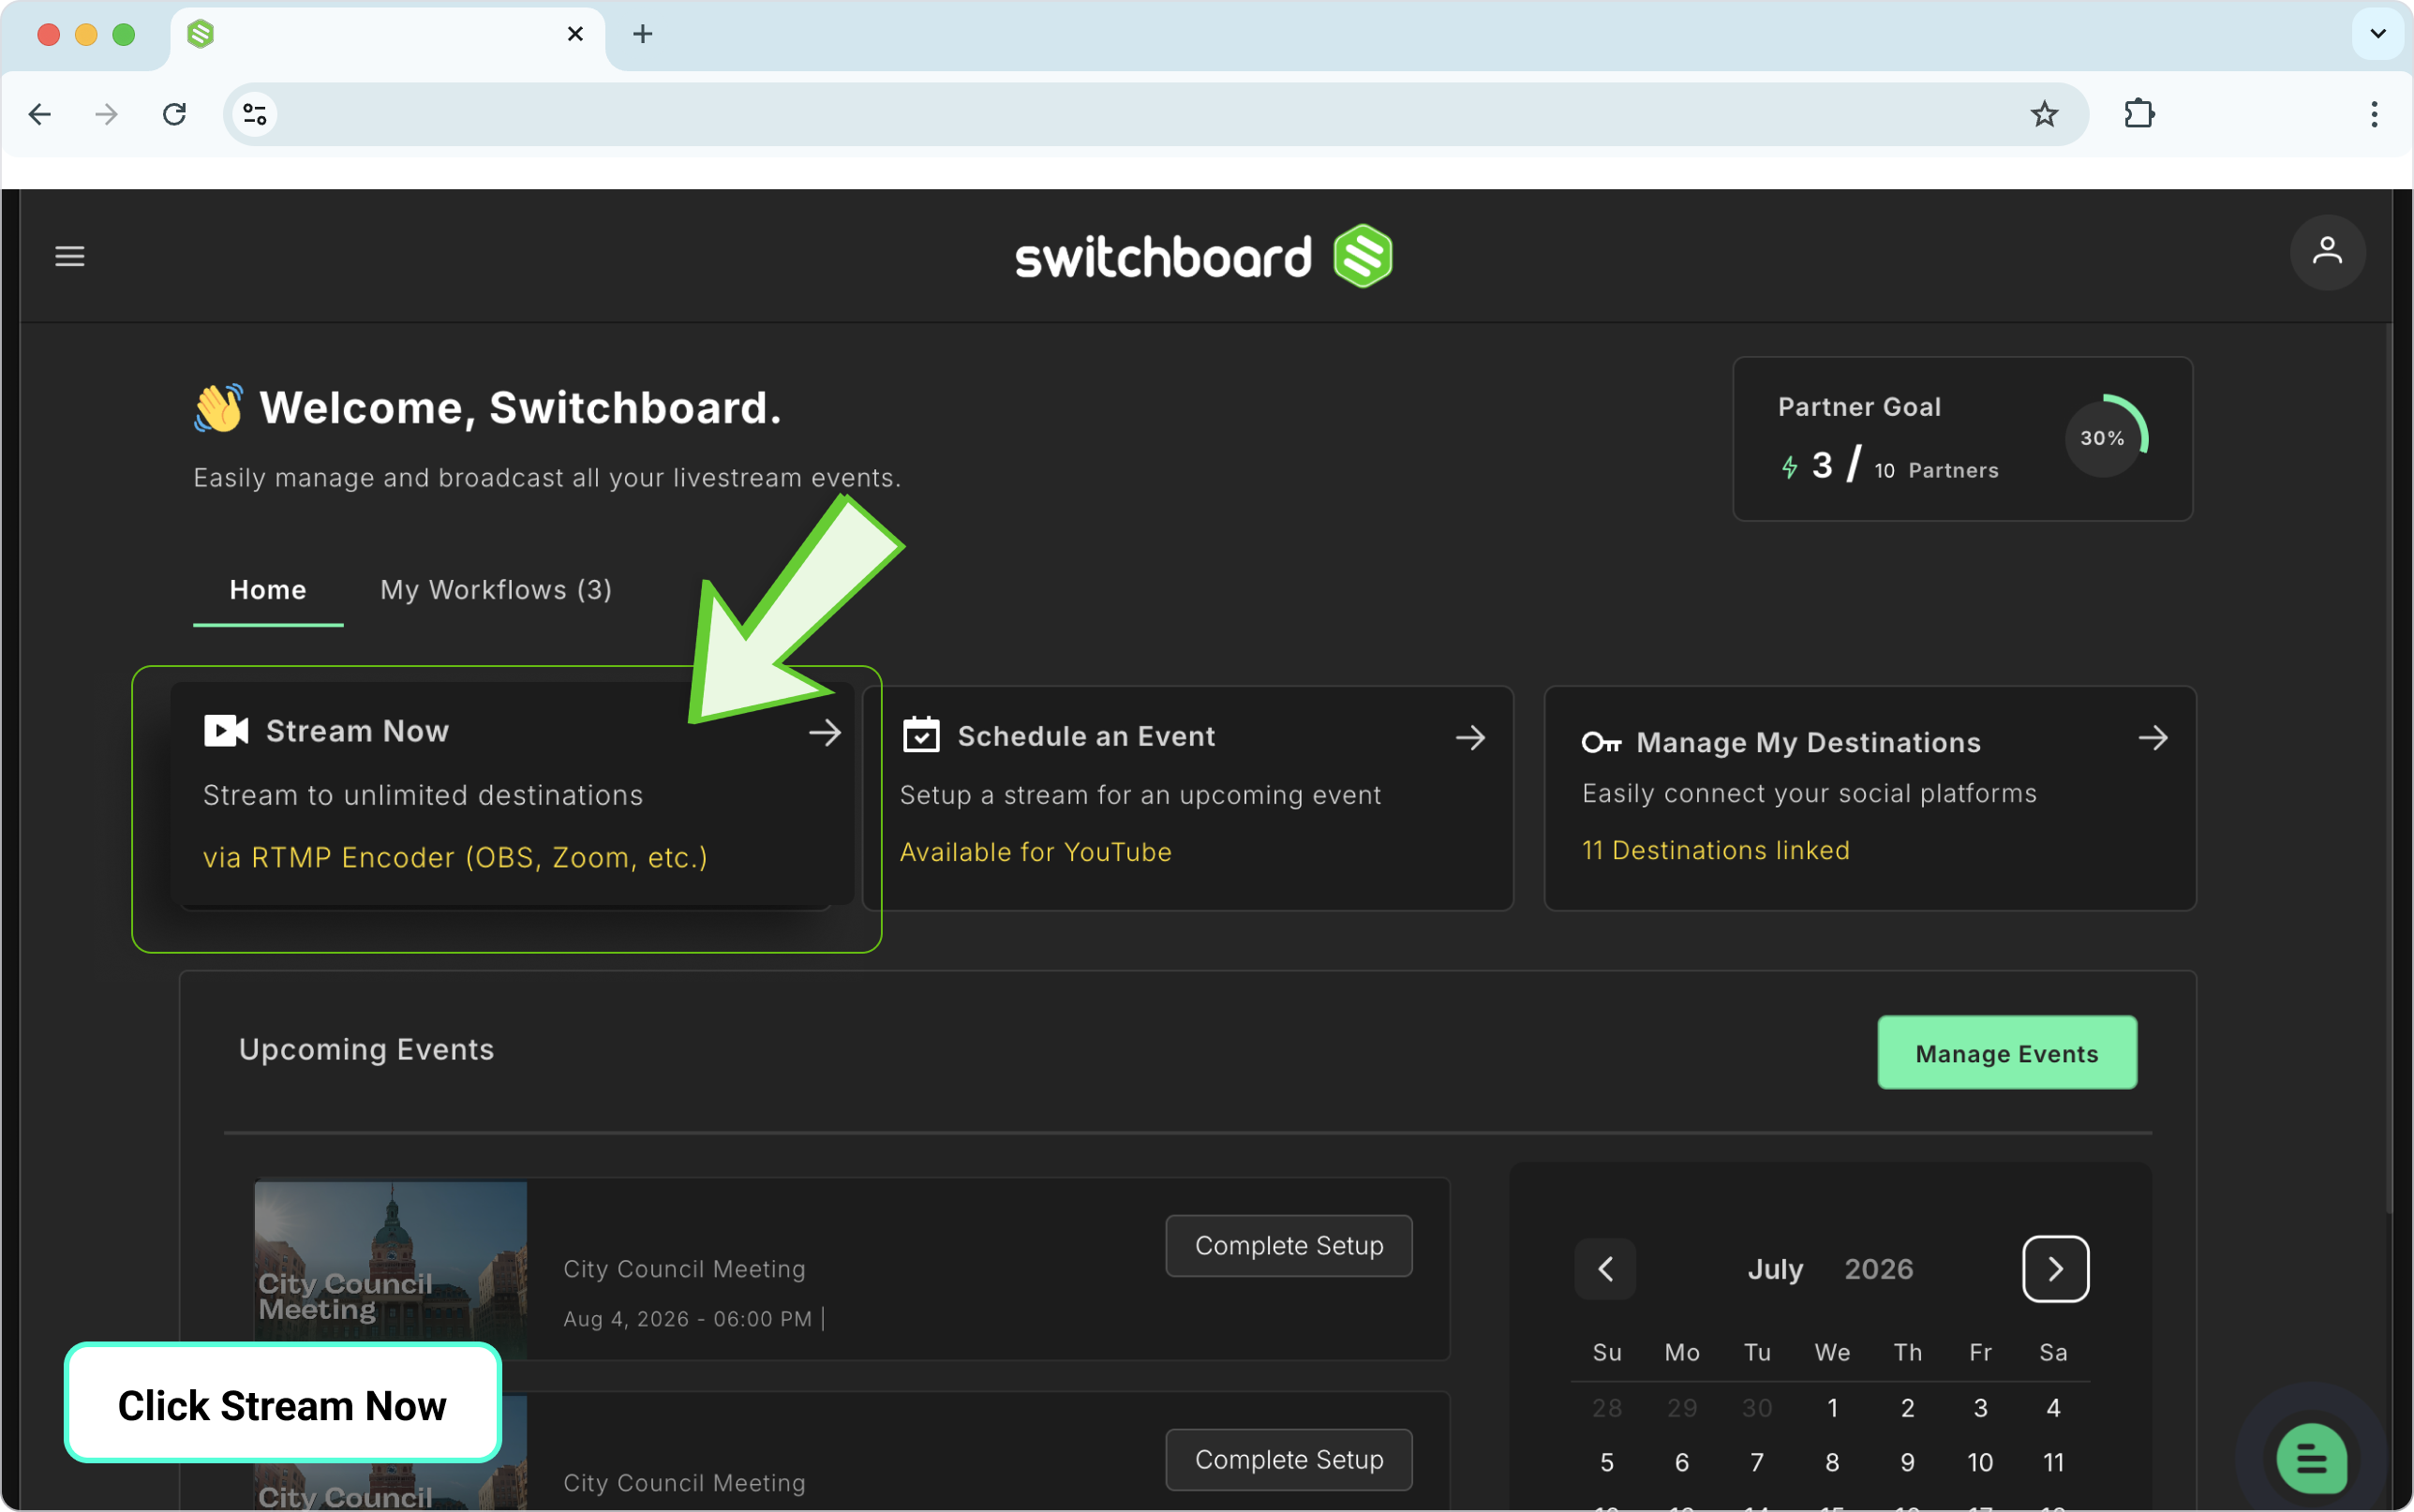The height and width of the screenshot is (1512, 2414).
Task: Click the Partner Goal label
Action: click(1859, 407)
